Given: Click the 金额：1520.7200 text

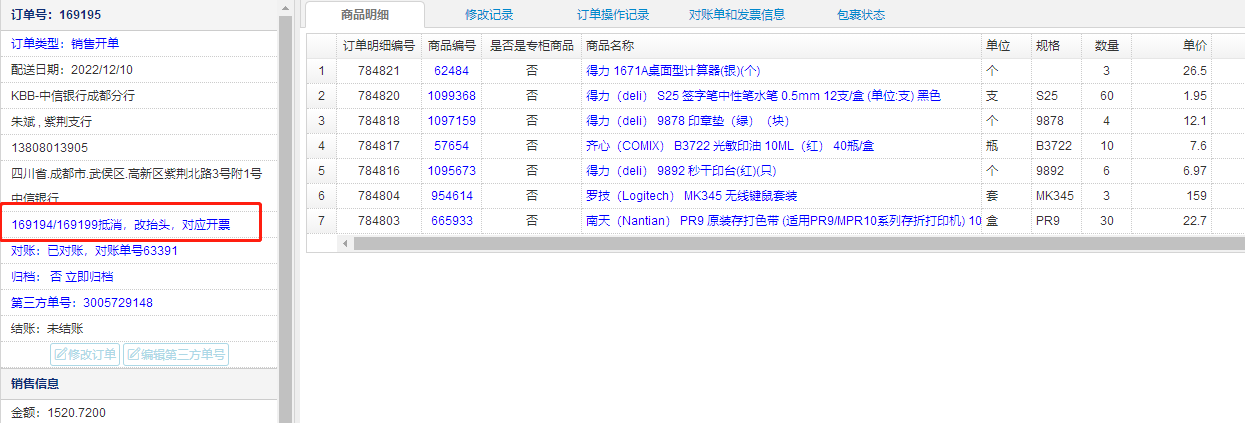Looking at the screenshot, I should (x=59, y=413).
